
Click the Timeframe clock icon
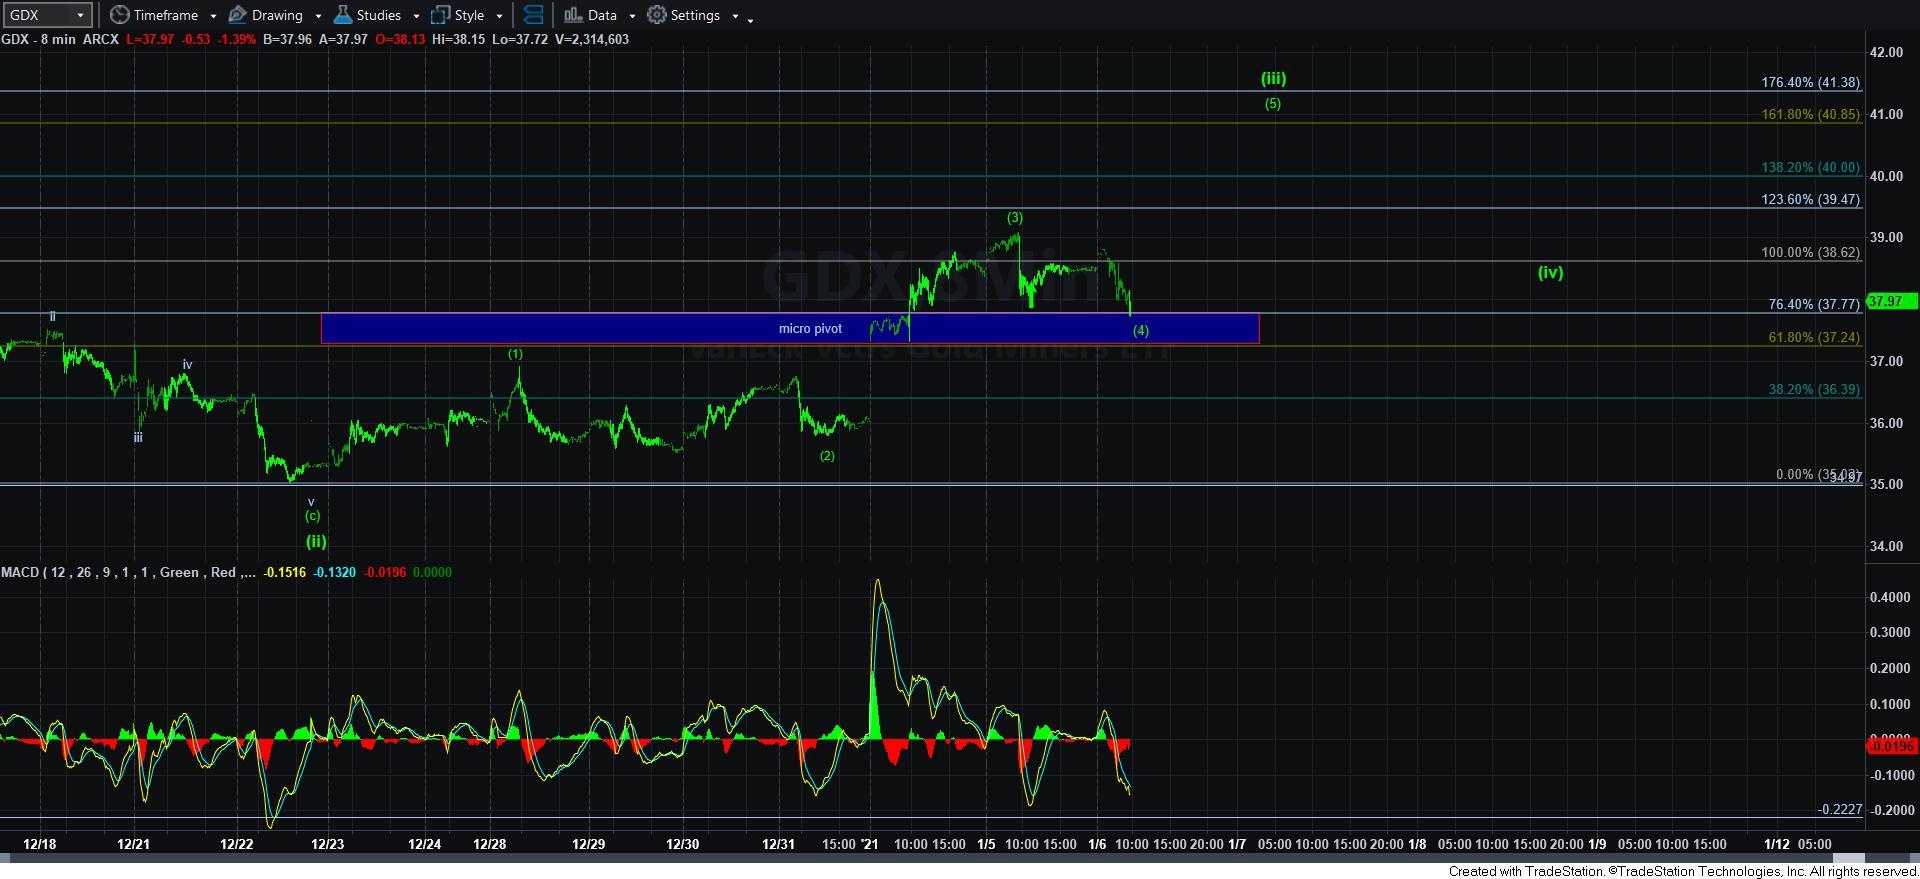pyautogui.click(x=120, y=15)
